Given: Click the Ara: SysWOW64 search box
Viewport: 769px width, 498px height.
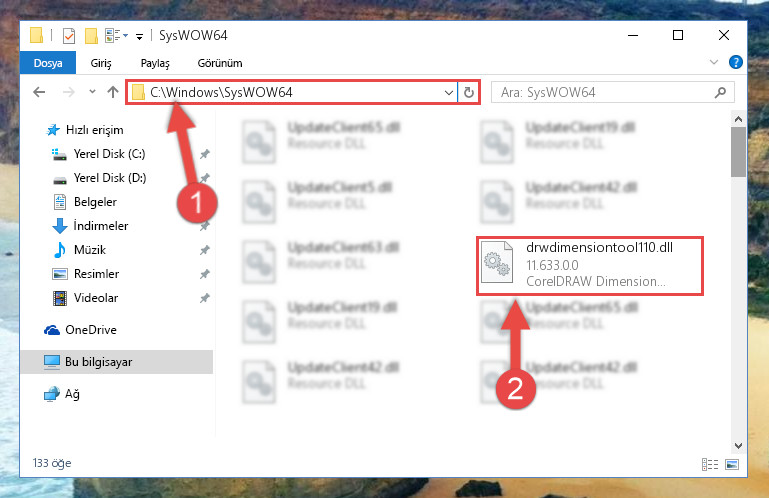Looking at the screenshot, I should [606, 92].
